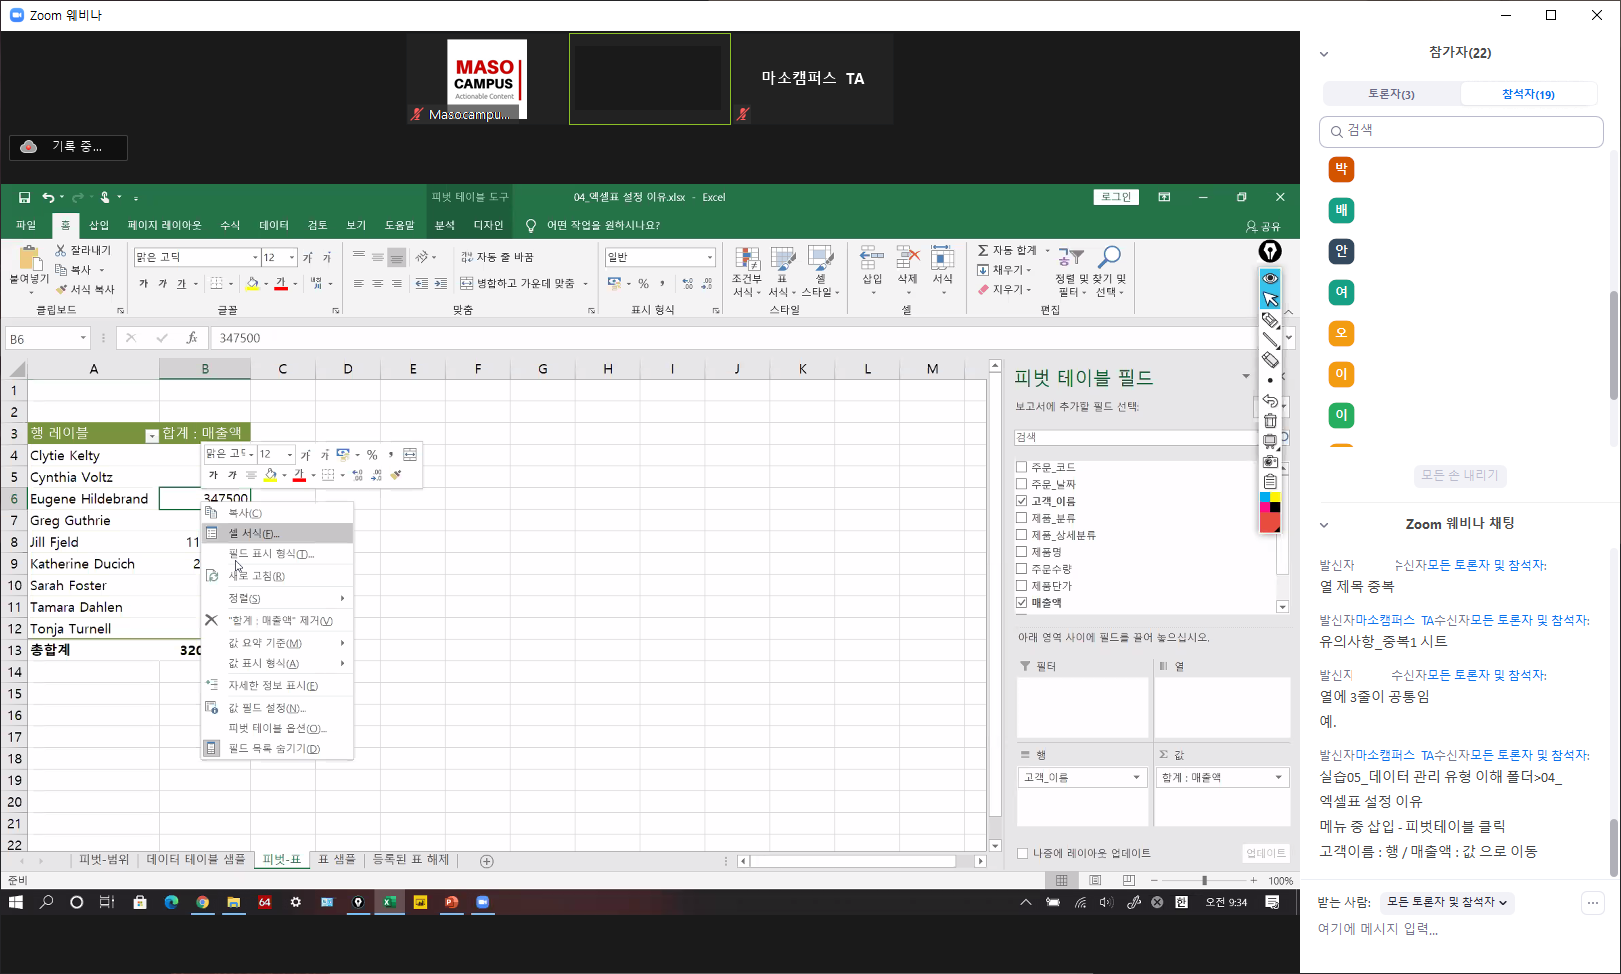Viewport: 1621px width, 974px height.
Task: Click the Save icon in Excel toolbar
Action: [24, 198]
